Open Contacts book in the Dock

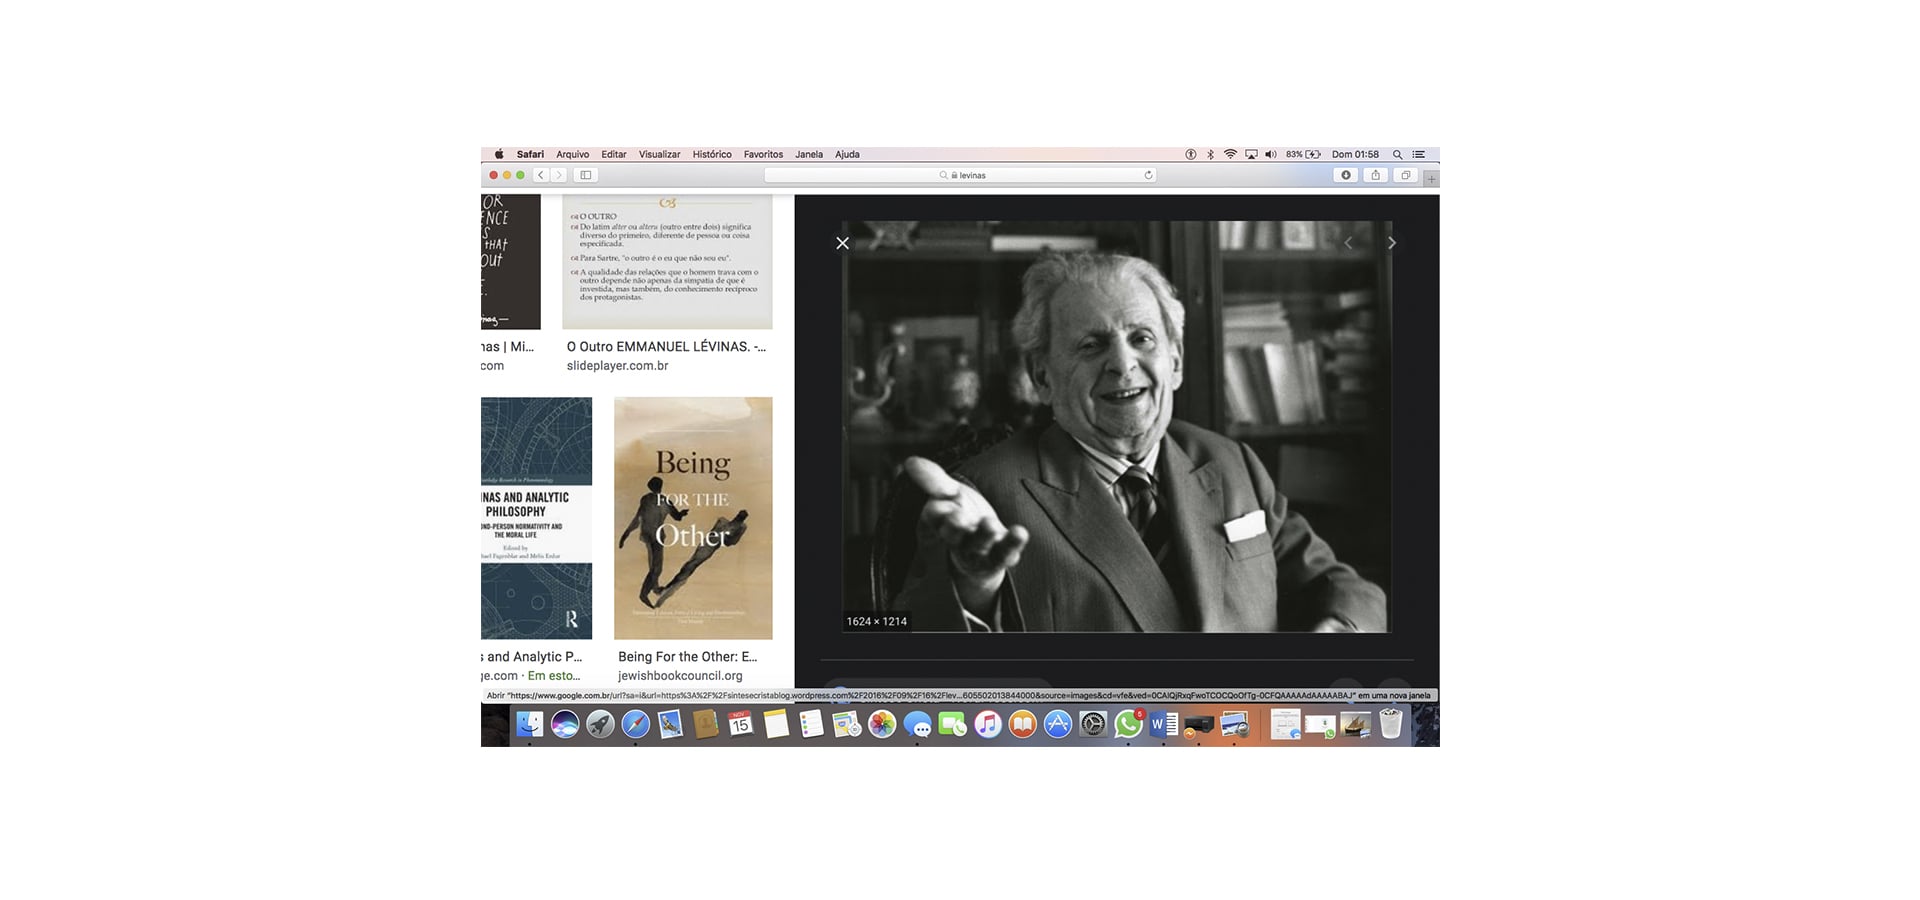pyautogui.click(x=706, y=724)
